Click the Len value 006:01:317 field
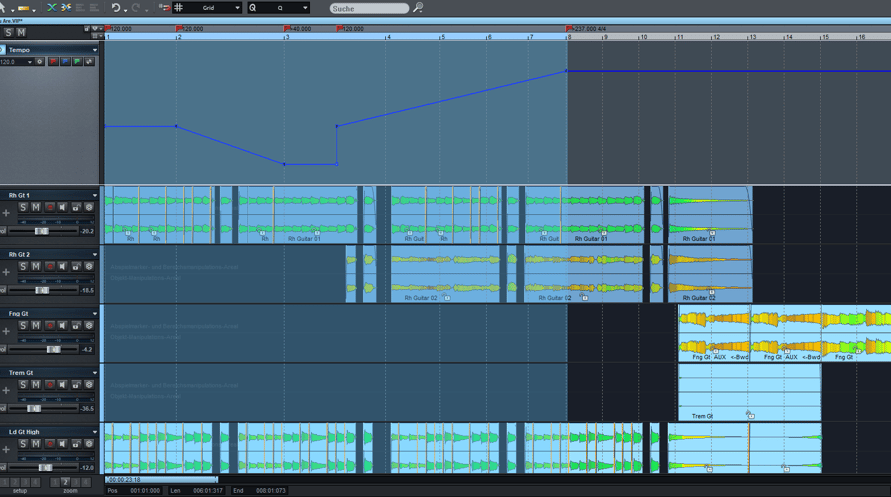This screenshot has height=497, width=891. [x=208, y=491]
